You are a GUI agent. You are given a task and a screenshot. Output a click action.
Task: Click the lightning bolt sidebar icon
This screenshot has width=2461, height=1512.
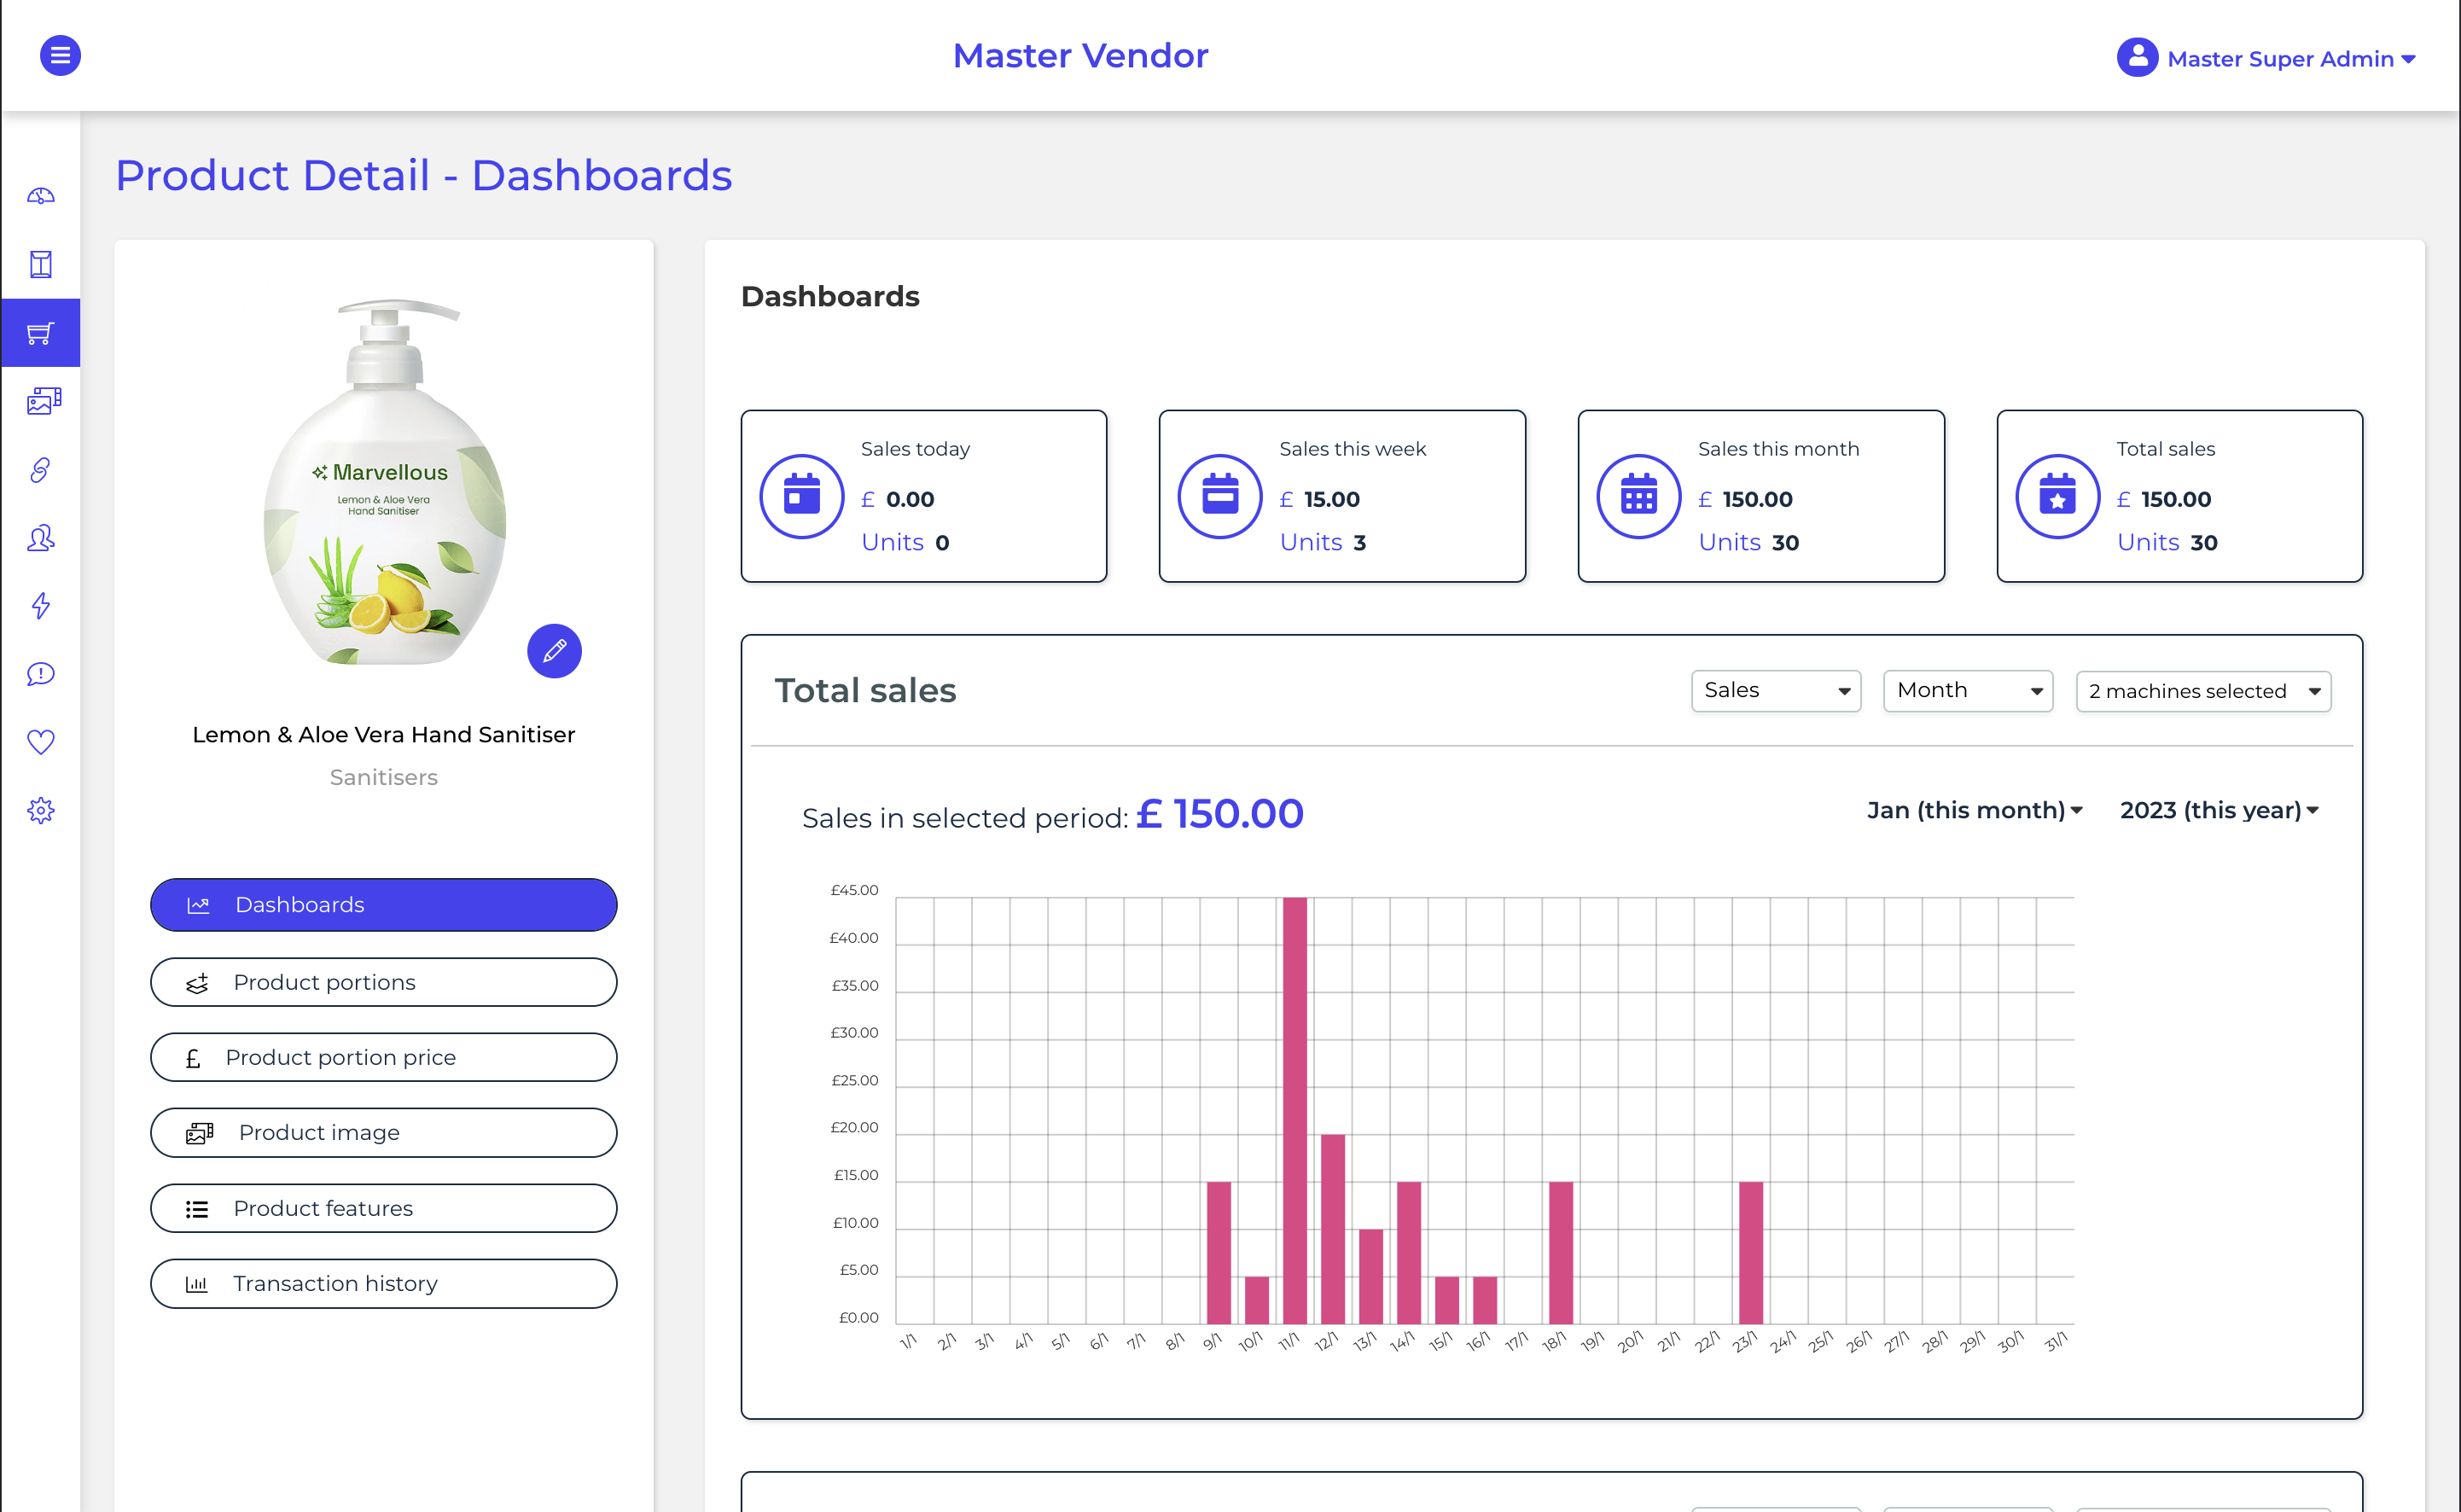[41, 606]
